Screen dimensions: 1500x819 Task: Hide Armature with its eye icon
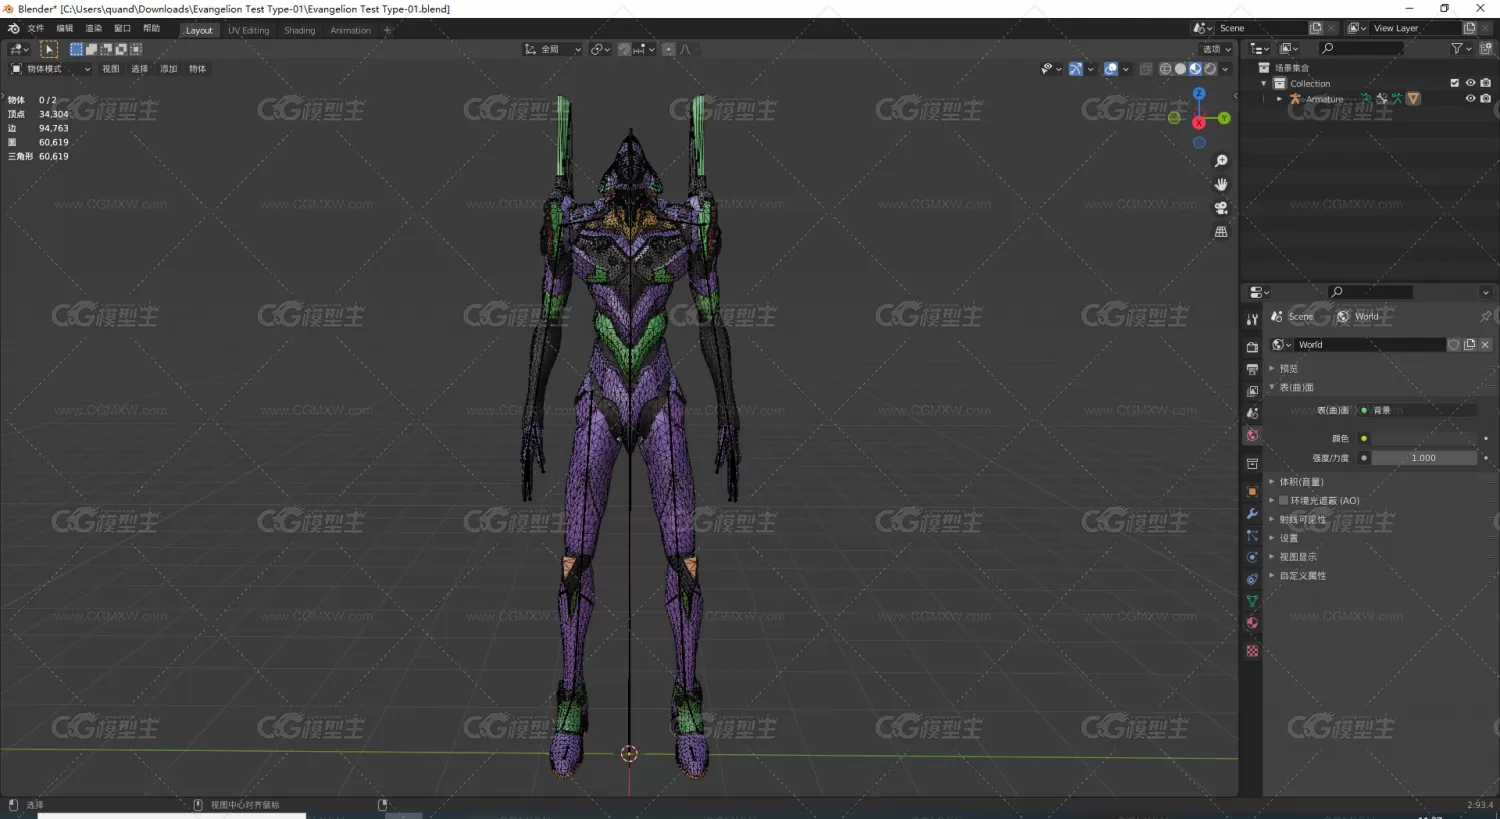pos(1470,98)
